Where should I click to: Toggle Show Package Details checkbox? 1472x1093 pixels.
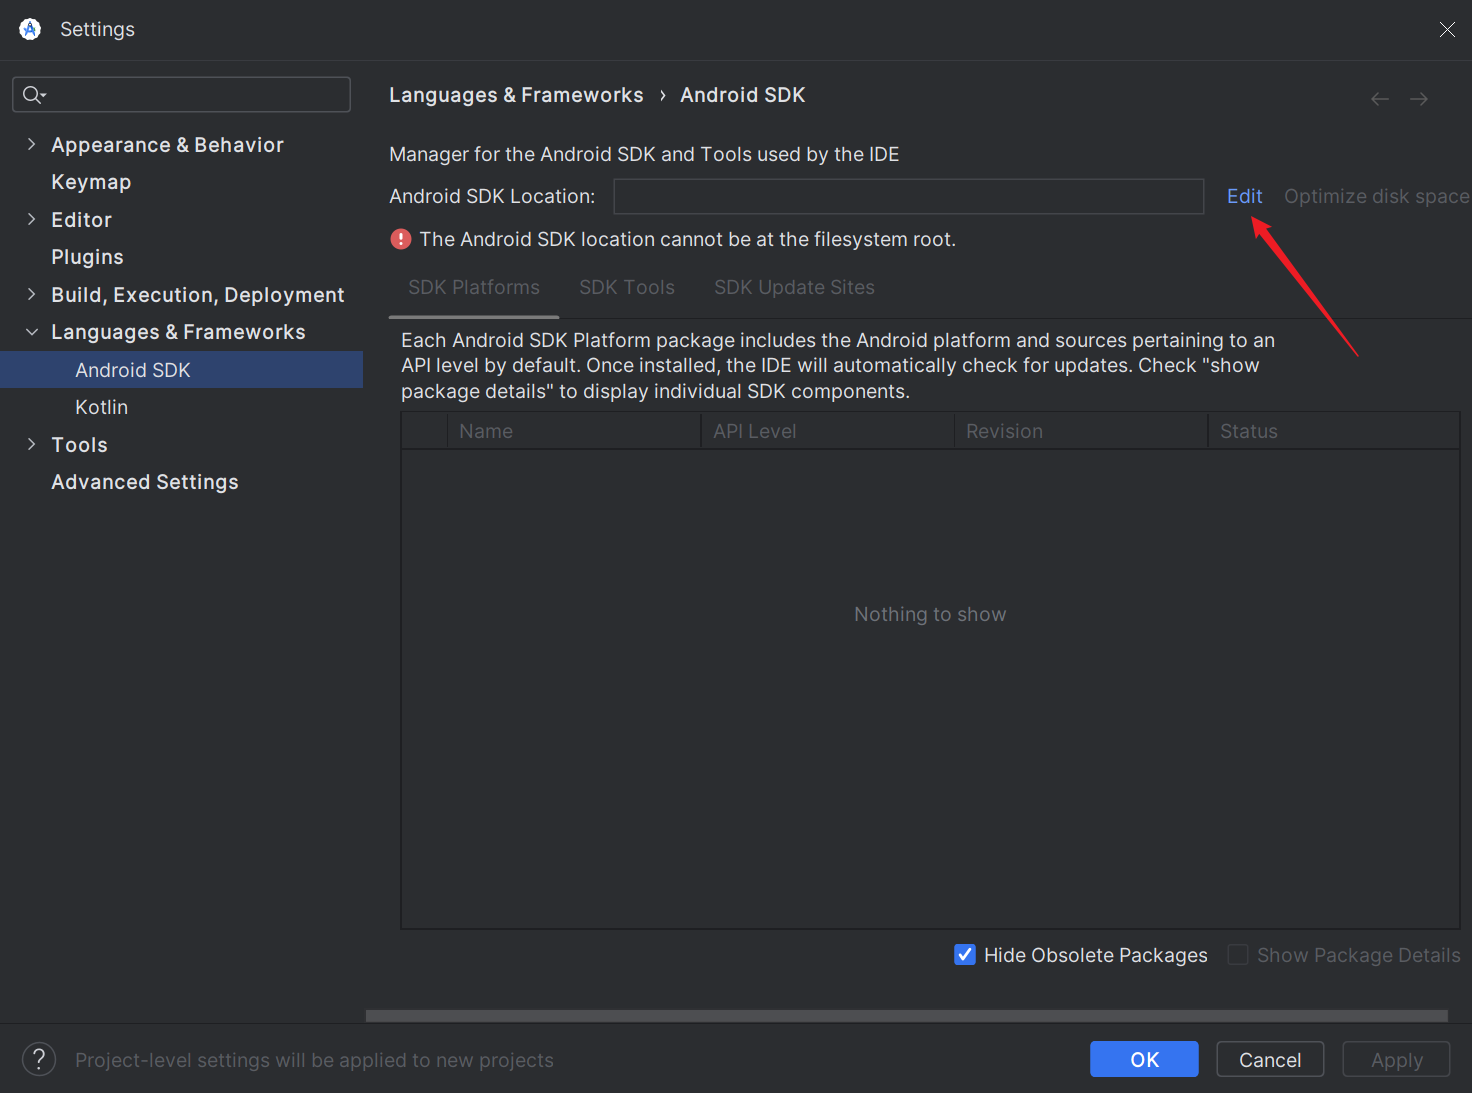1238,955
